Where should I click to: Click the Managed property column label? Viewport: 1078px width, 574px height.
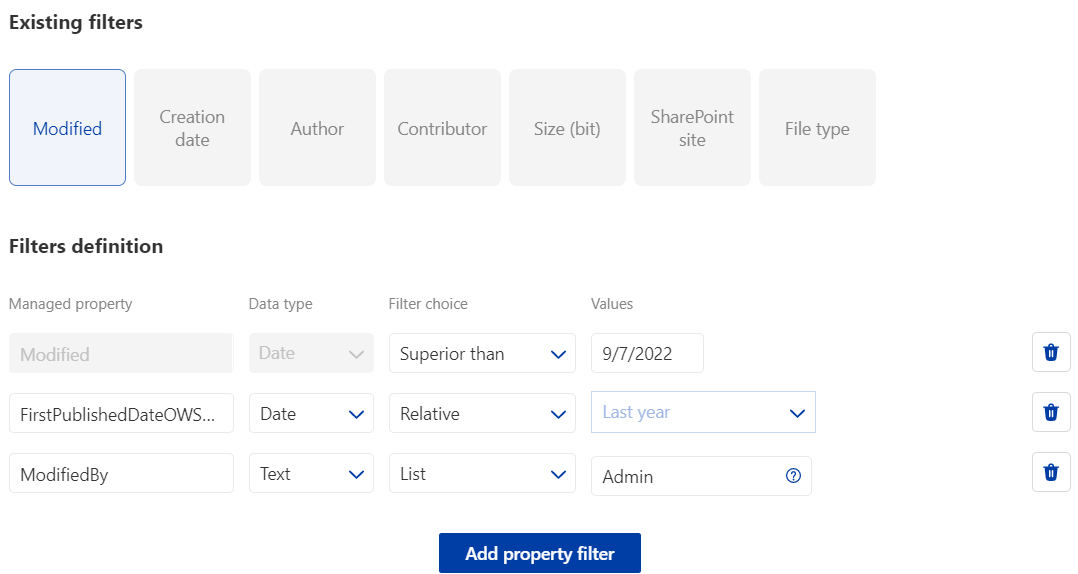click(x=70, y=304)
